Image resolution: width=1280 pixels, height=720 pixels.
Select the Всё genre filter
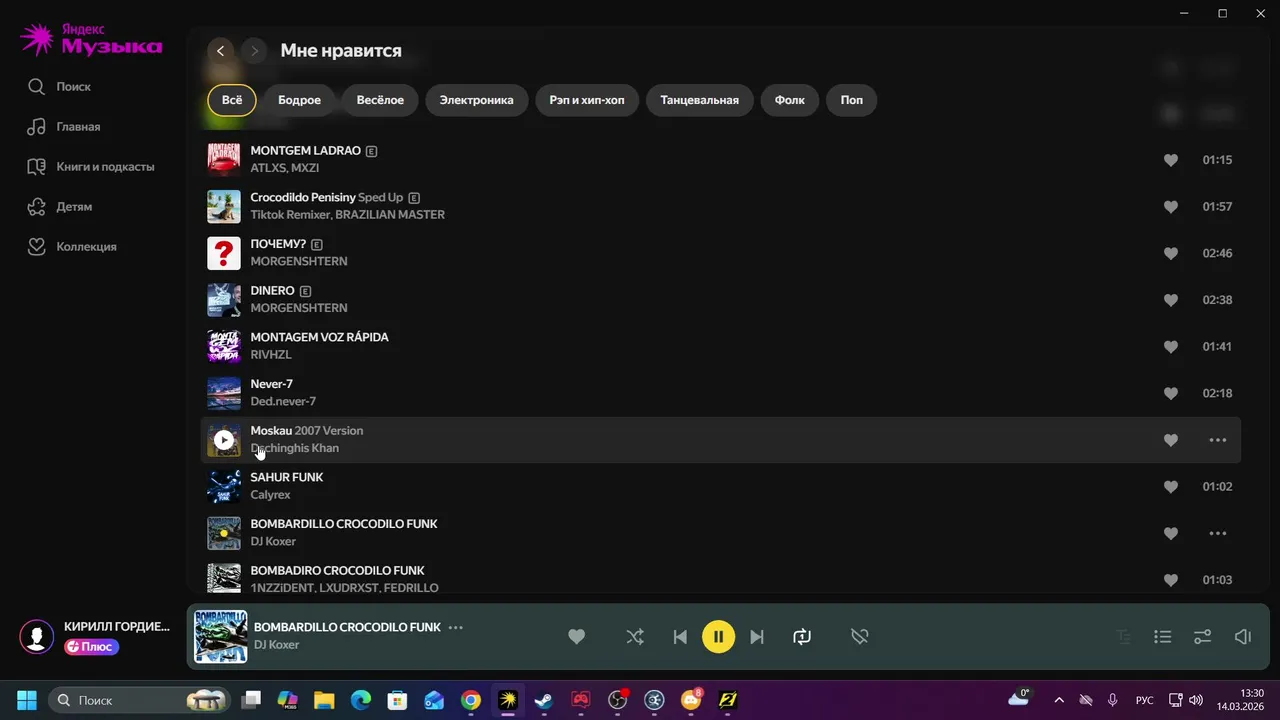click(x=232, y=100)
